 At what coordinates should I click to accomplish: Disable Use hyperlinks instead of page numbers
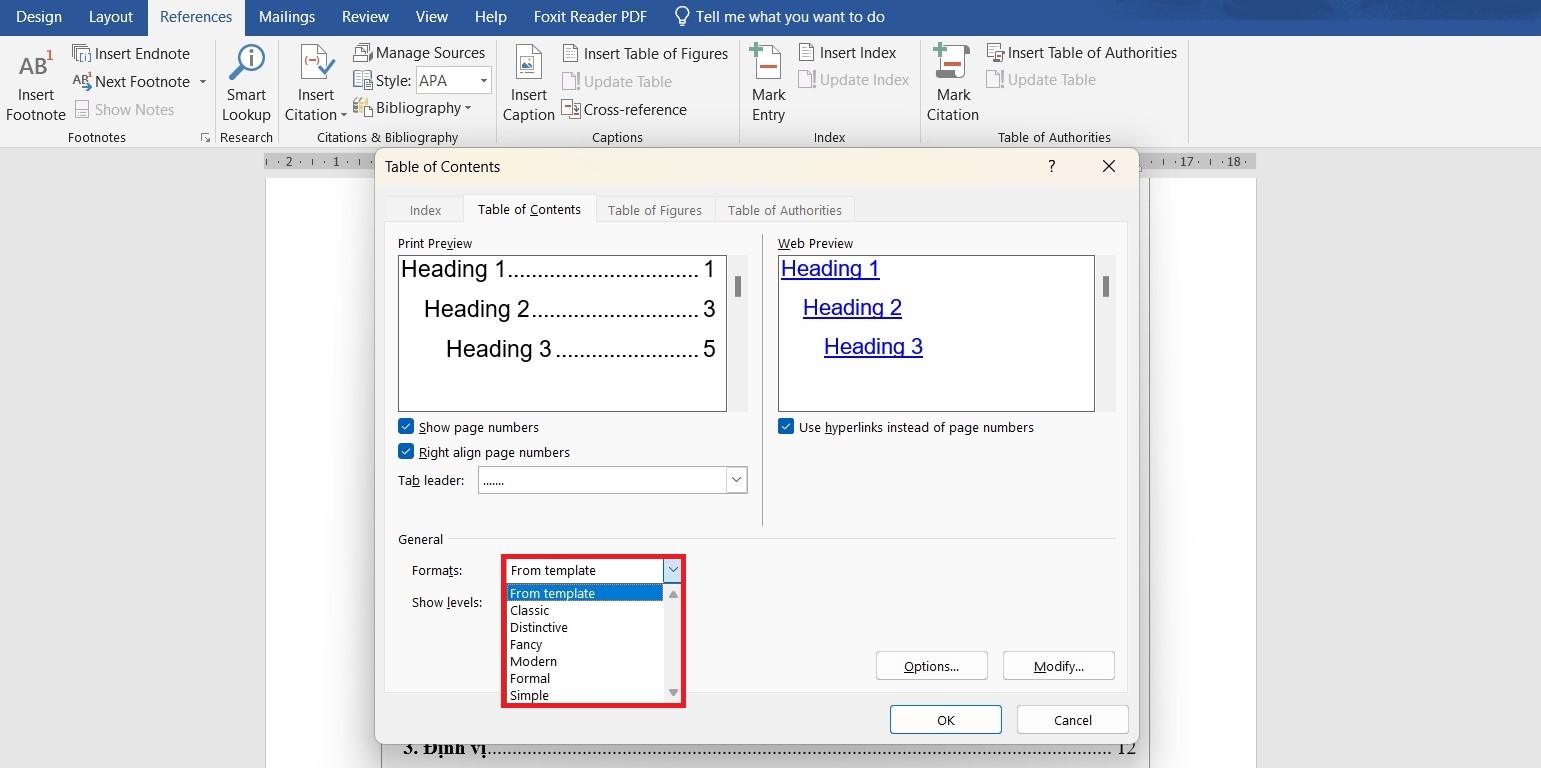tap(786, 427)
